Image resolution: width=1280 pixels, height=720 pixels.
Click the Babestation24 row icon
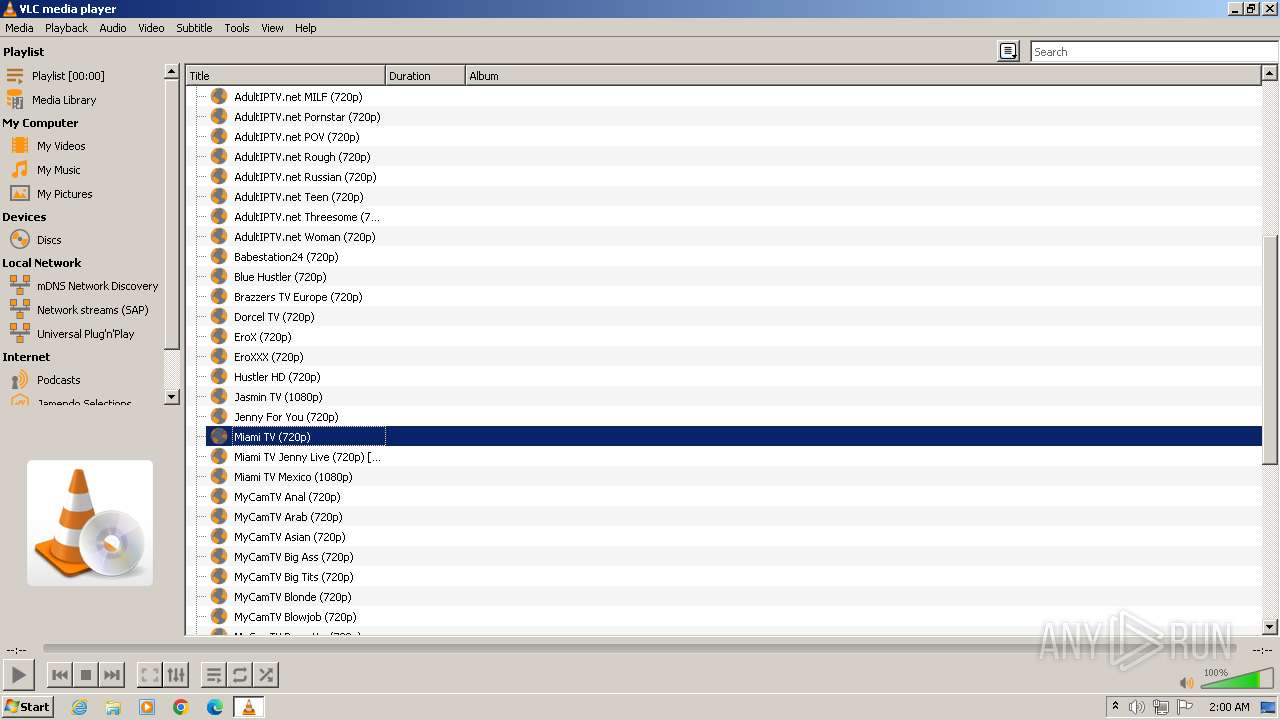tap(219, 257)
